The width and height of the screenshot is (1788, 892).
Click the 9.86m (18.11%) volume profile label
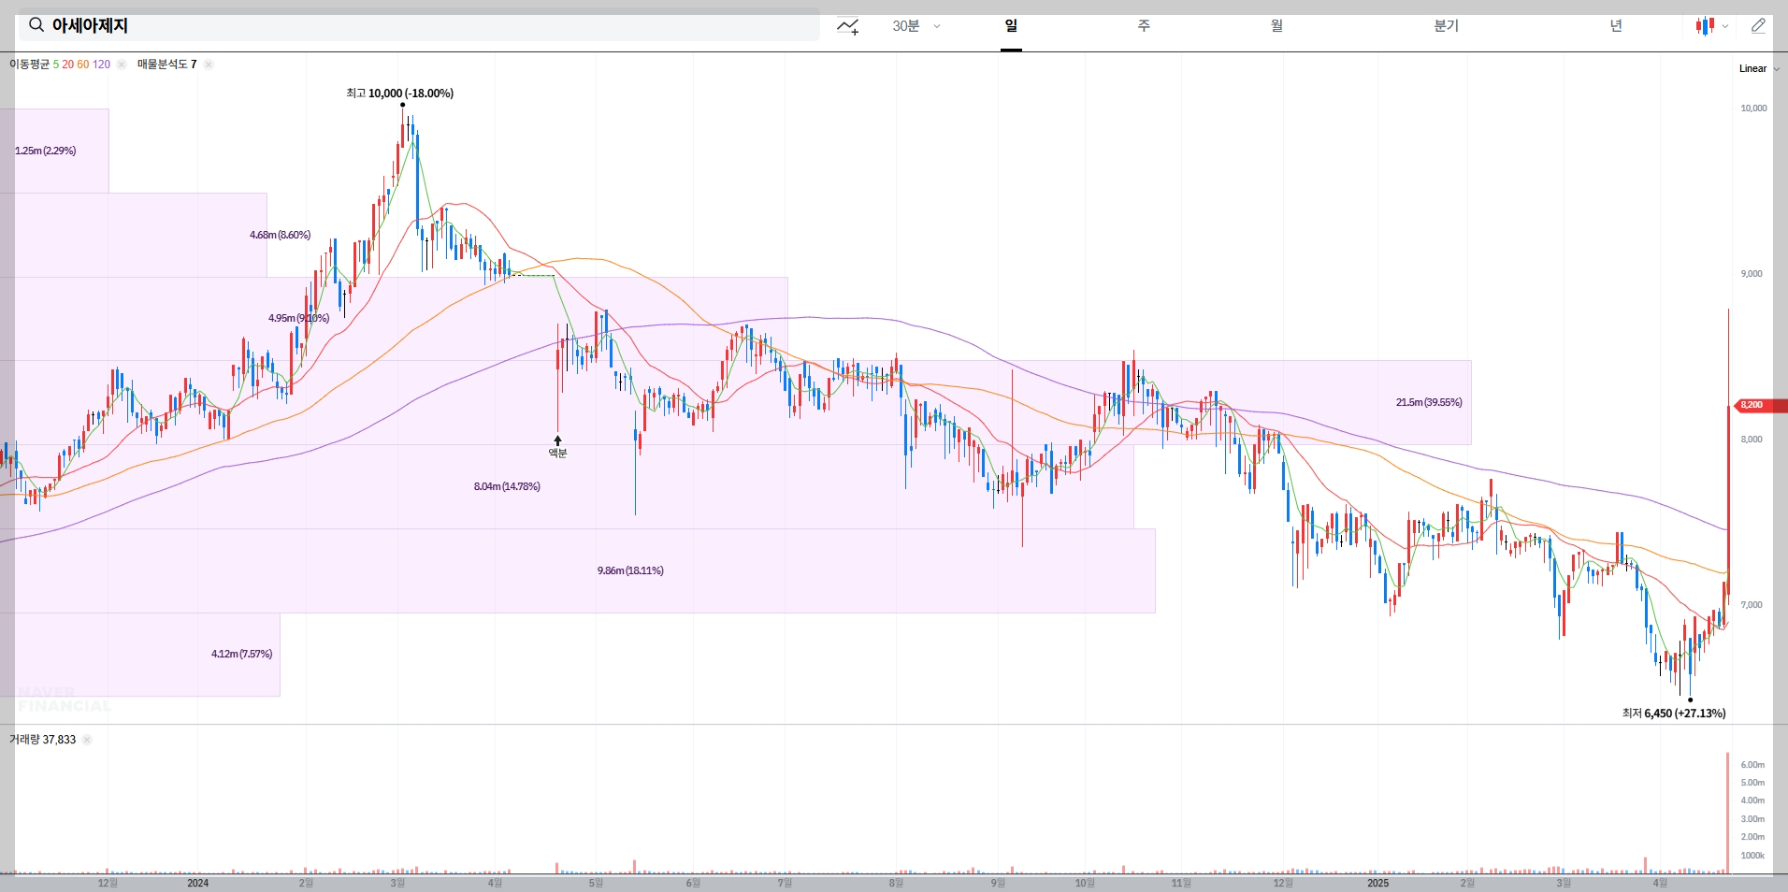click(630, 570)
